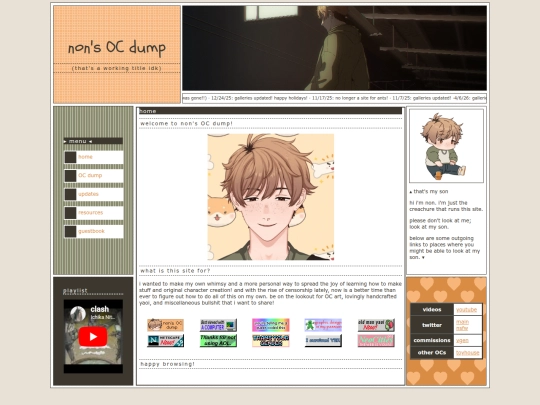Click the dark square beside home
The height and width of the screenshot is (405, 540).
pos(71,157)
